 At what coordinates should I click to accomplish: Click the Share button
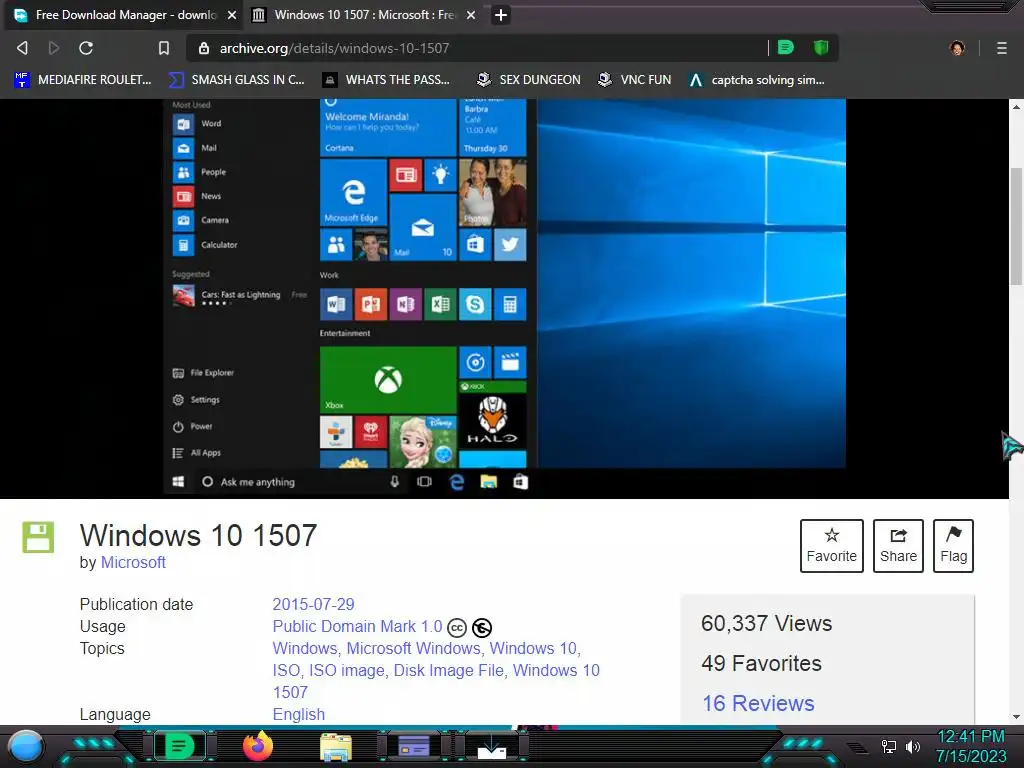(898, 546)
